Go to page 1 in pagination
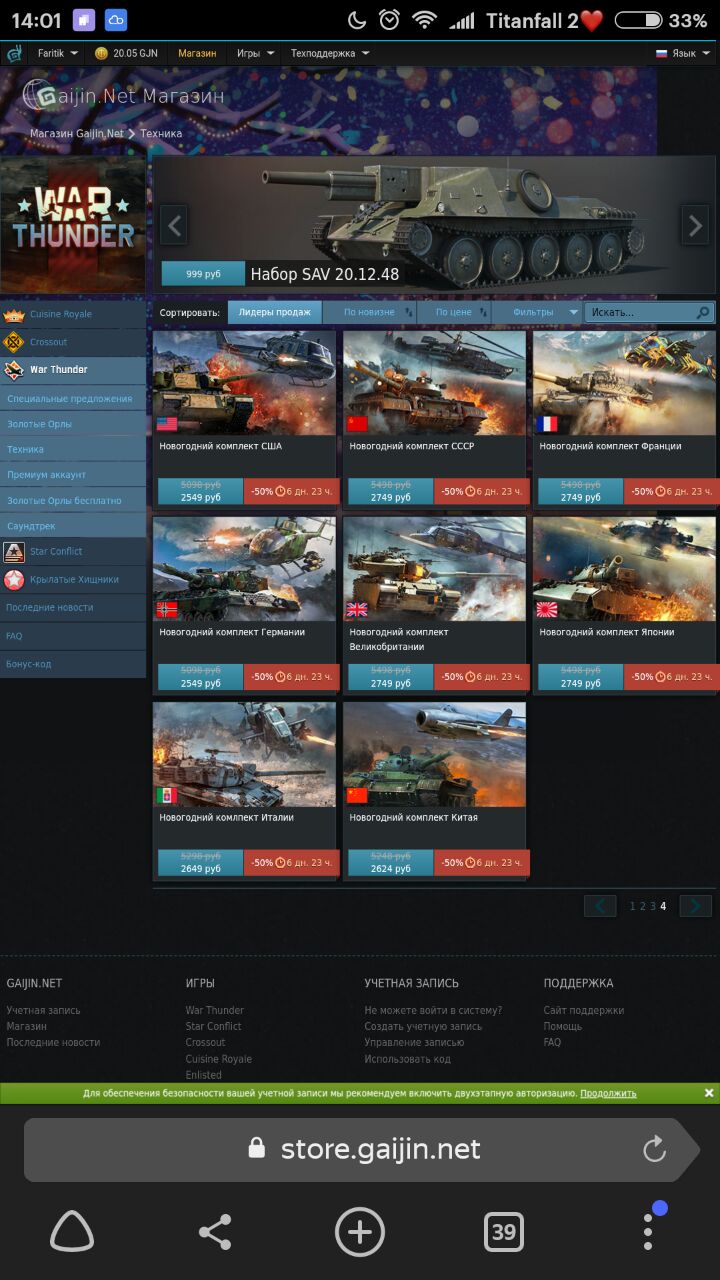This screenshot has height=1280, width=720. tap(632, 906)
